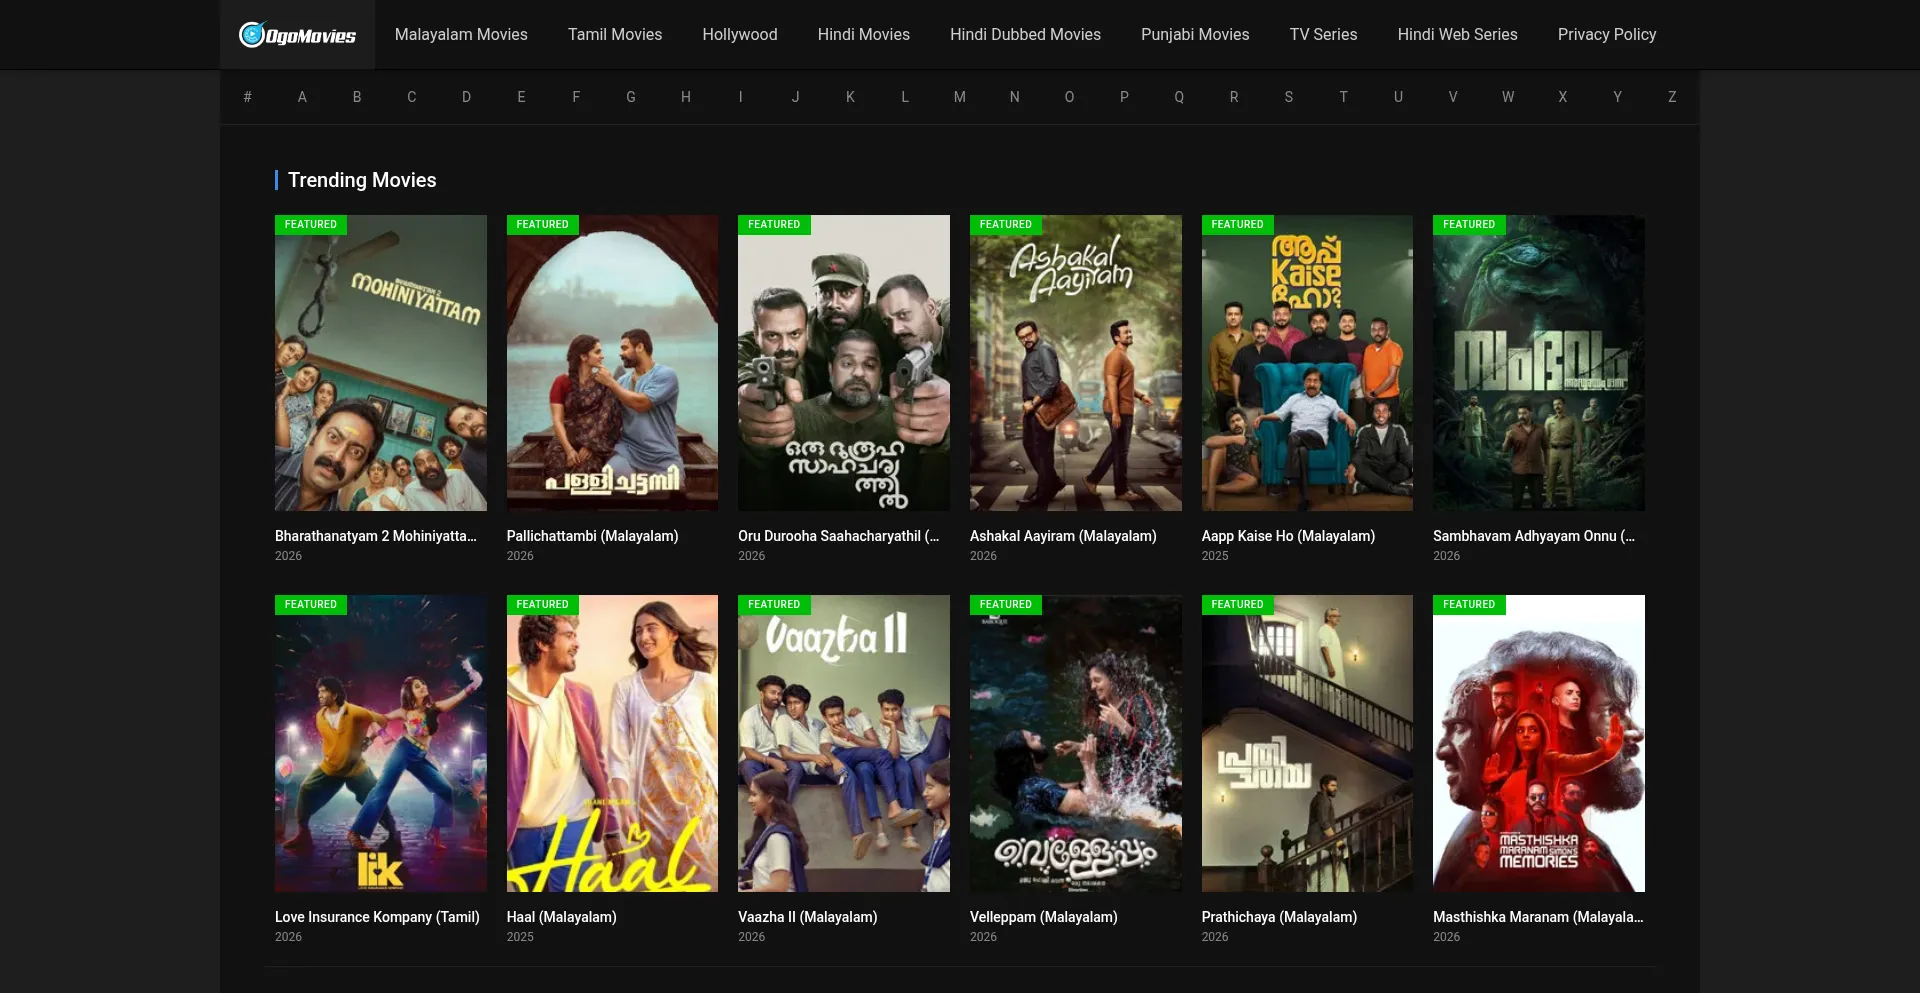
Task: Open Hindi Web Series section
Action: [x=1457, y=34]
